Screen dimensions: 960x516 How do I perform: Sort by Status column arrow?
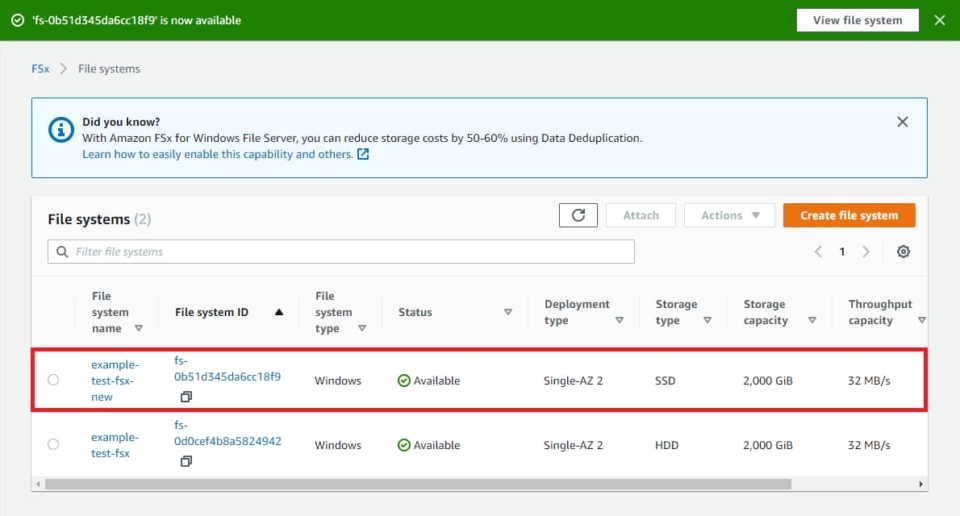[508, 312]
